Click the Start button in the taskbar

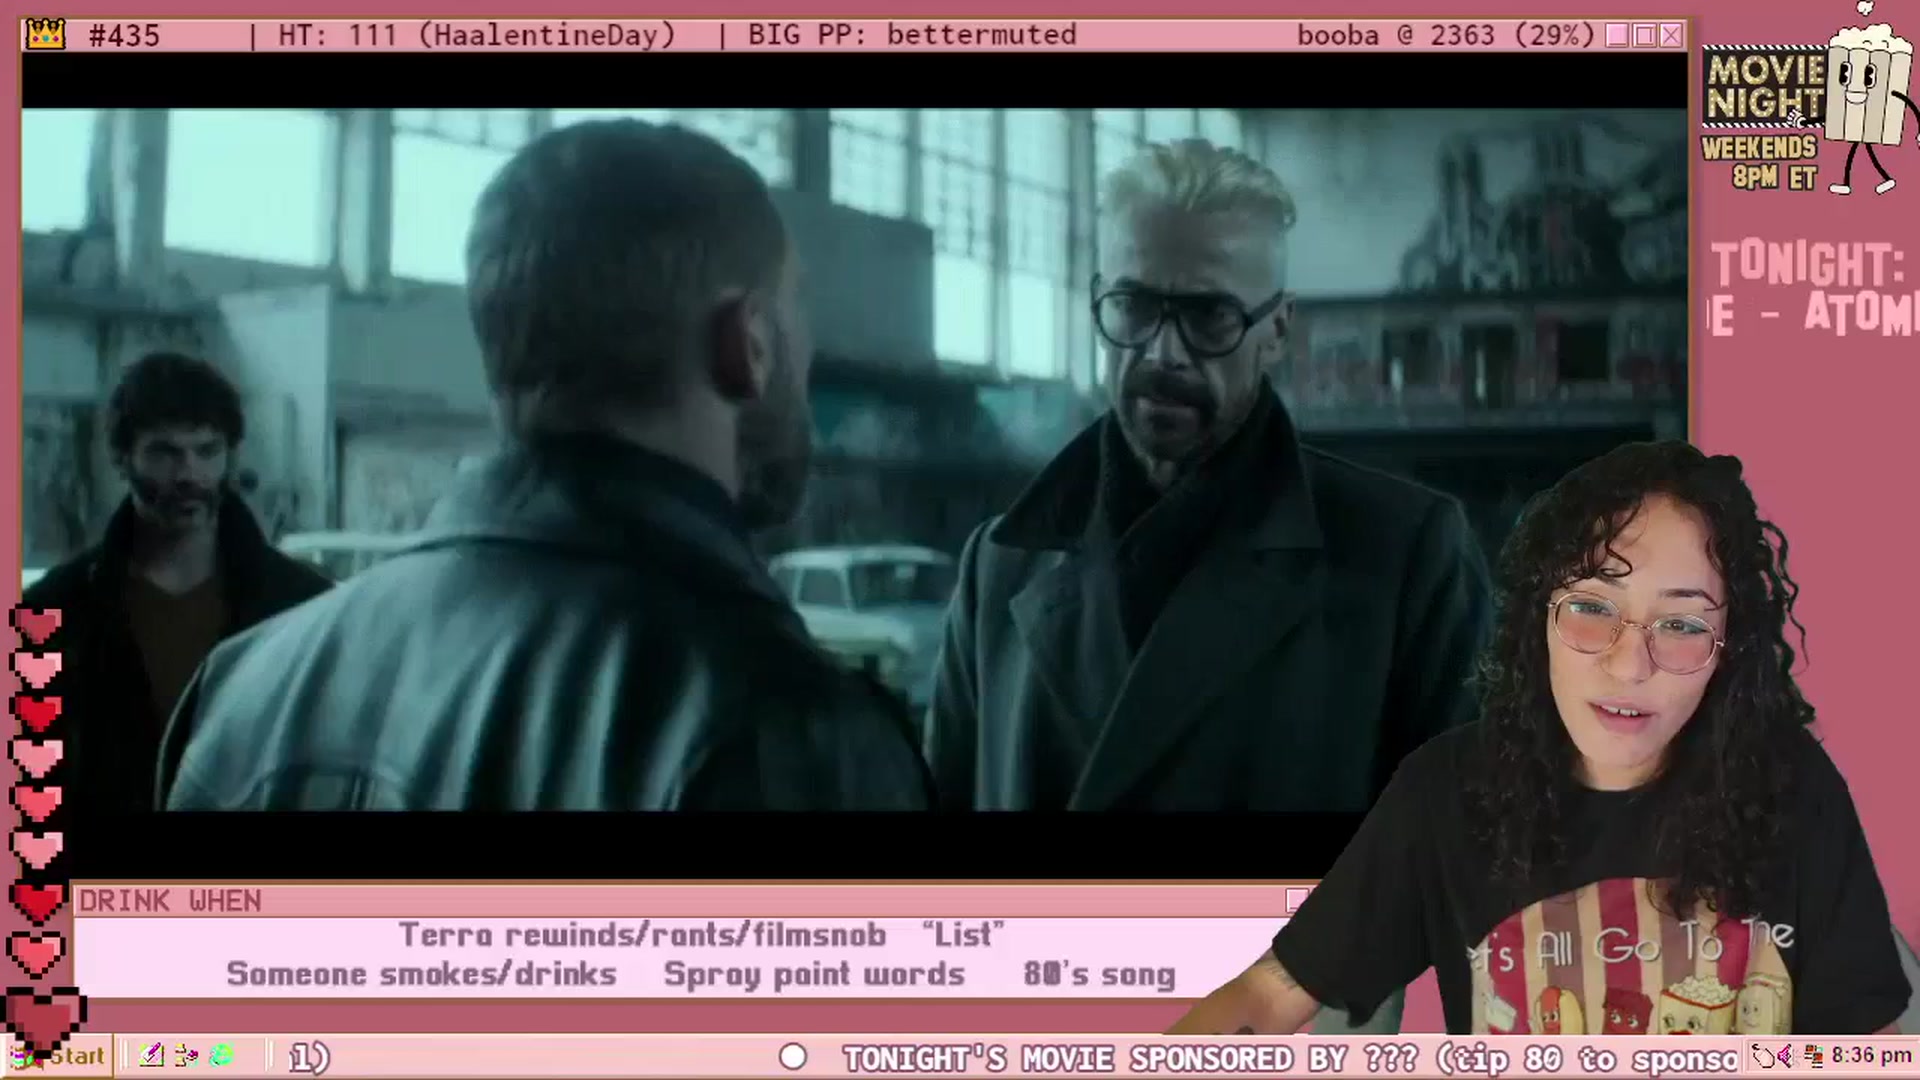pyautogui.click(x=57, y=1056)
